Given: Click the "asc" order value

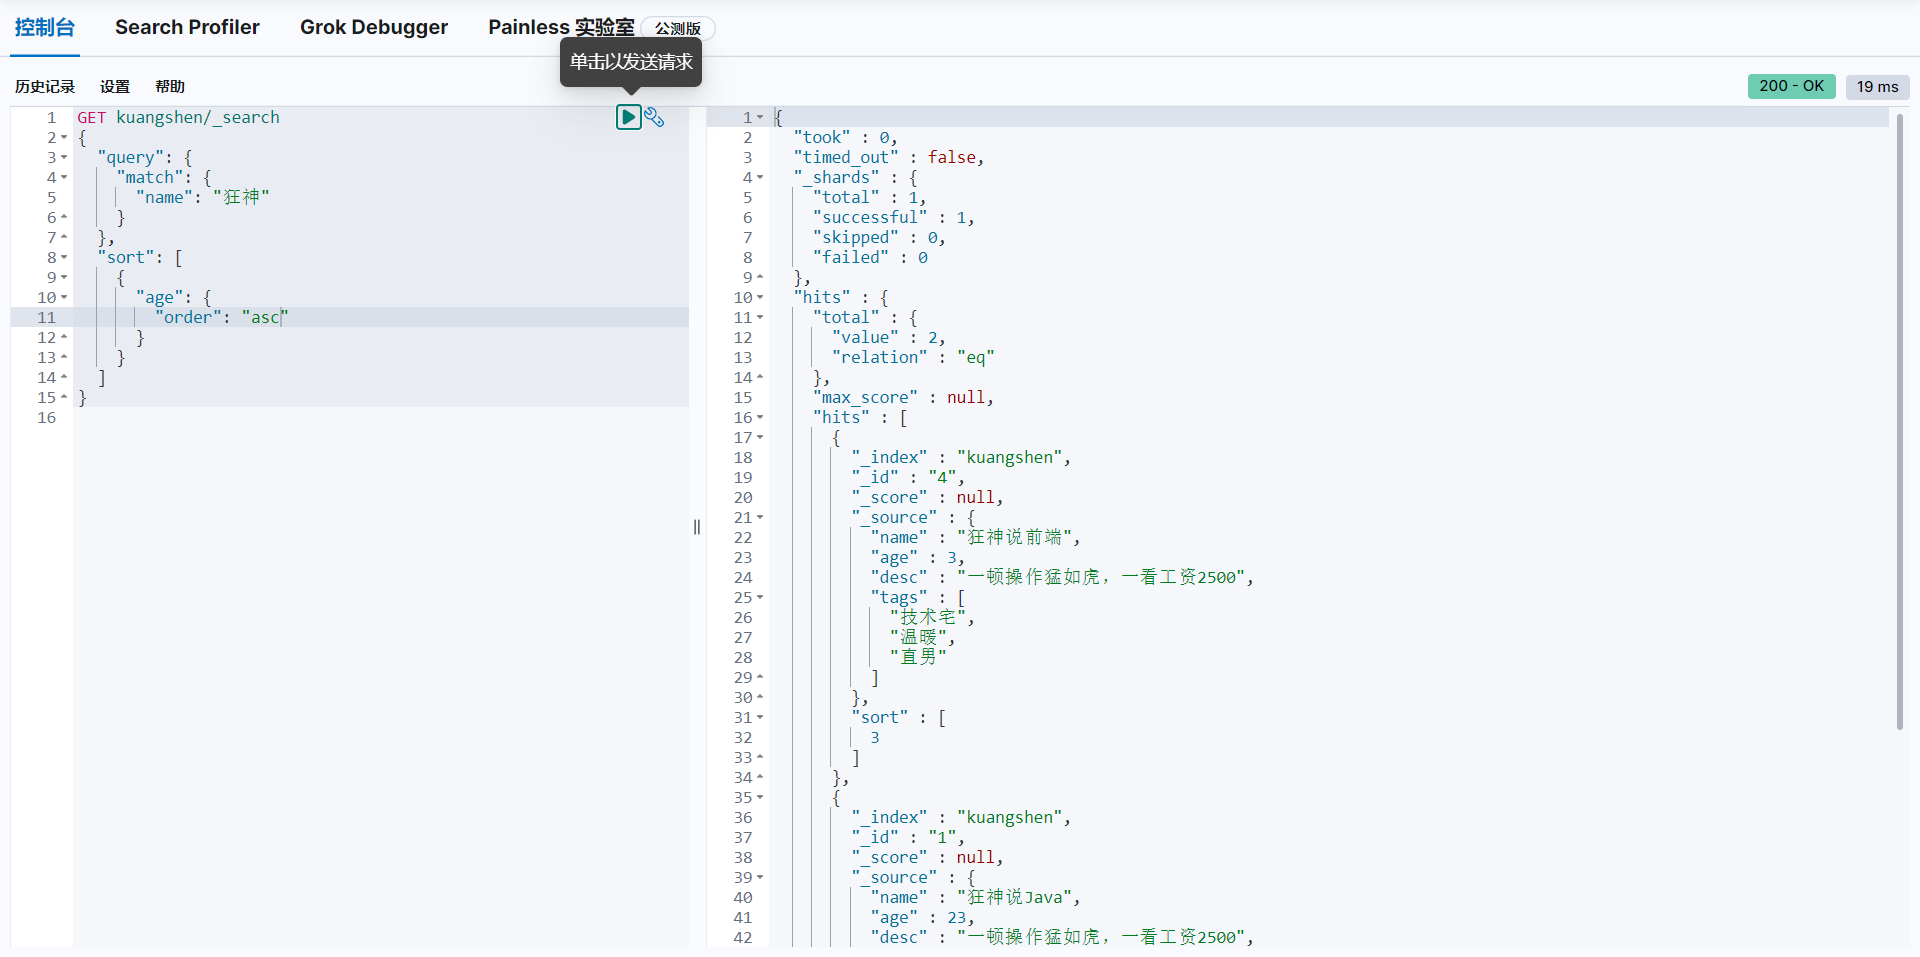Looking at the screenshot, I should tap(265, 317).
